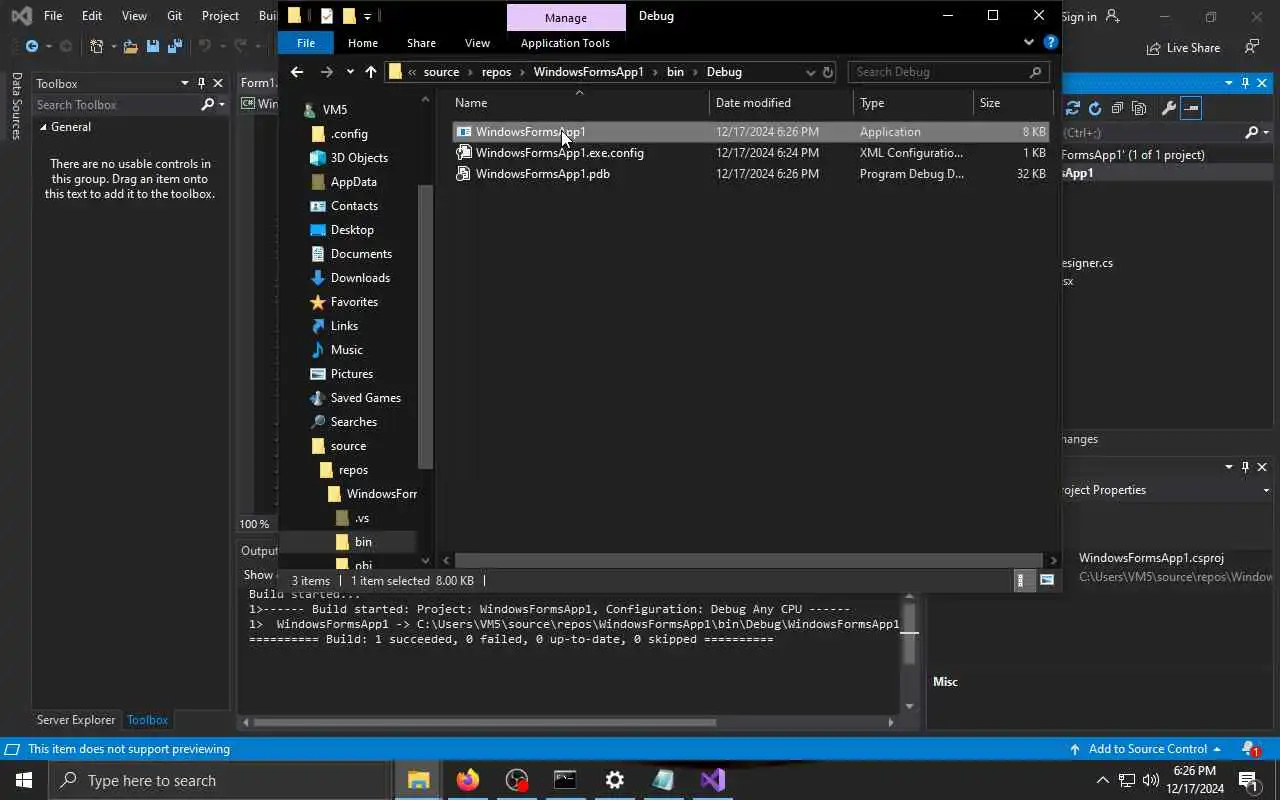Image resolution: width=1280 pixels, height=800 pixels.
Task: Collapse the General group in Toolbox
Action: [x=43, y=127]
